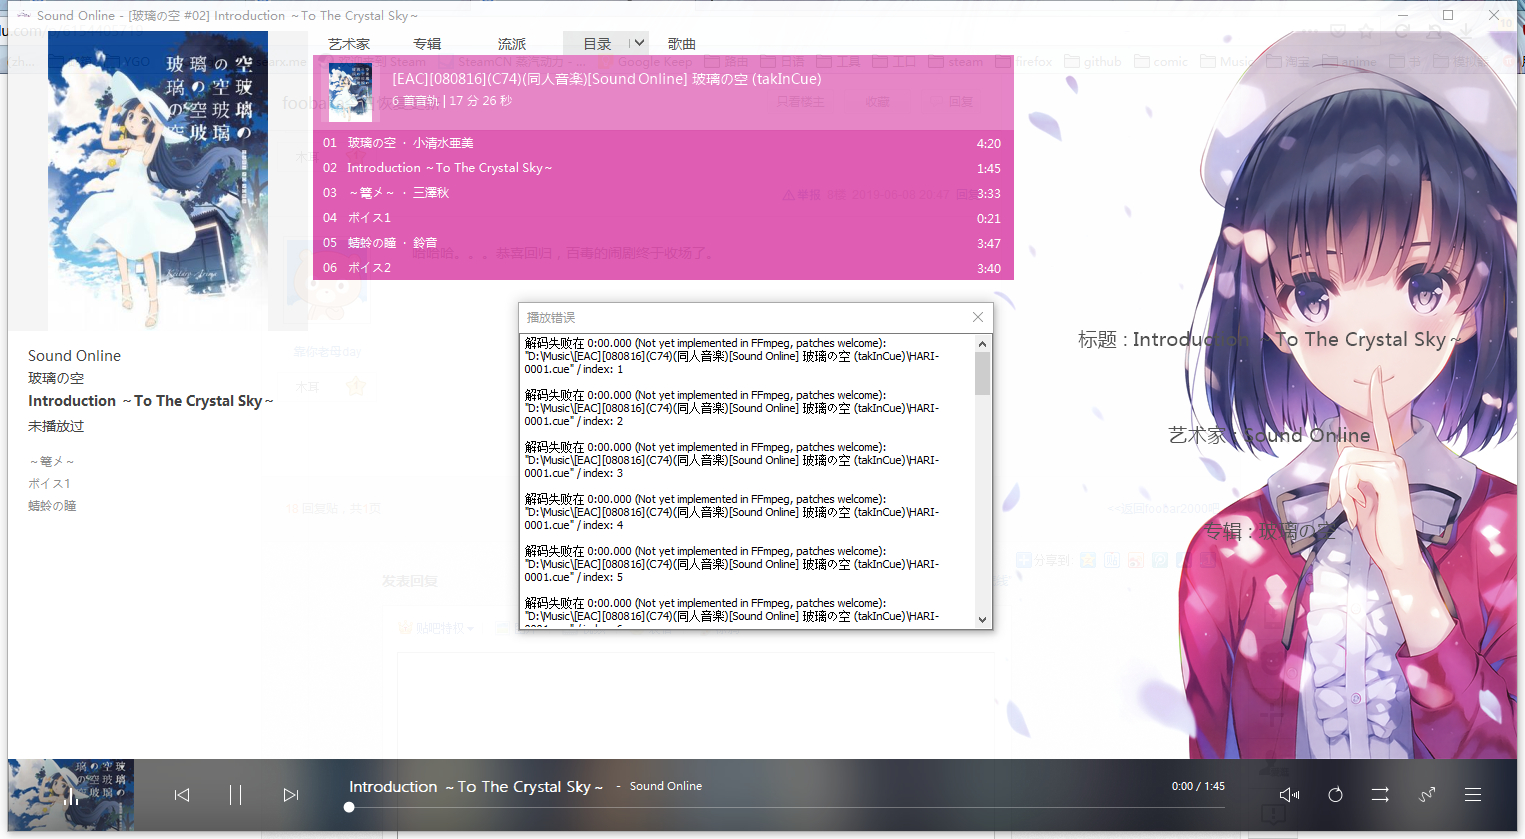Switch to the 专辑 tab
Screen dimensions: 1525x839
click(427, 44)
